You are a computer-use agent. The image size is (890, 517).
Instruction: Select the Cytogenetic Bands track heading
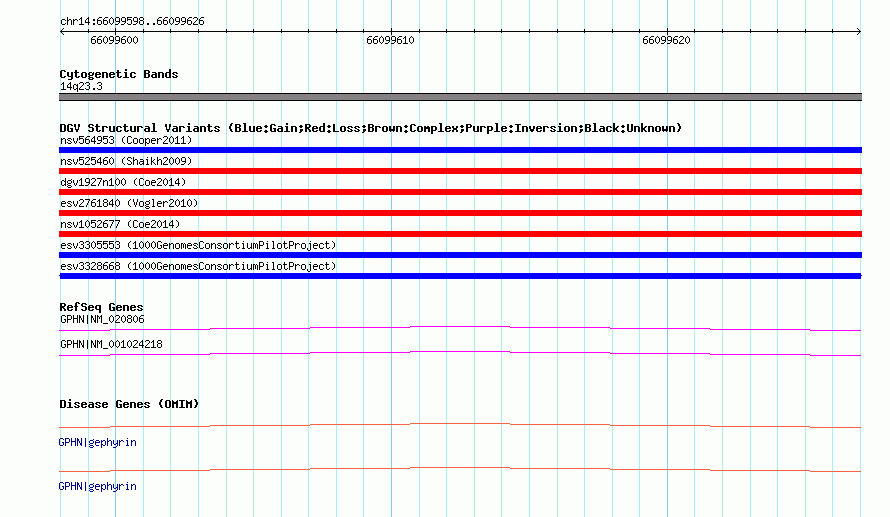click(x=119, y=74)
